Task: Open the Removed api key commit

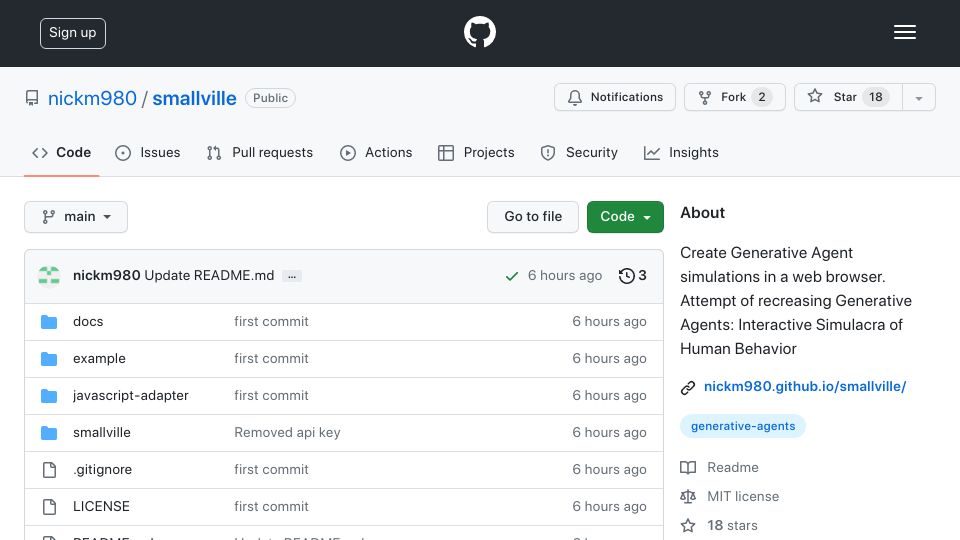Action: (x=287, y=432)
